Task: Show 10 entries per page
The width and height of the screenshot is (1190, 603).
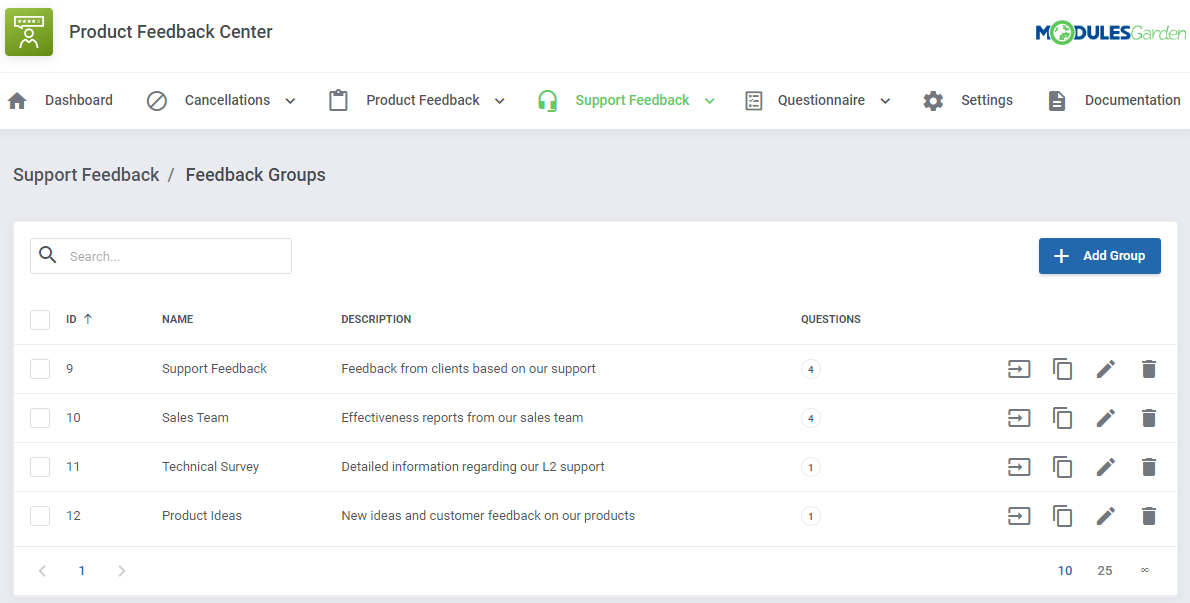Action: [1065, 570]
